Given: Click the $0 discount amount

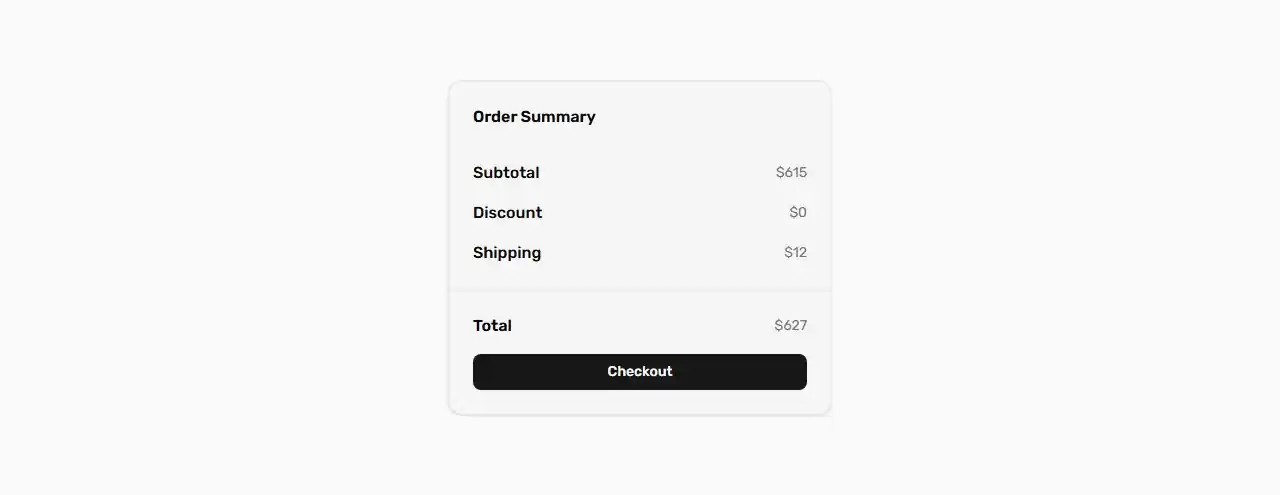Looking at the screenshot, I should [x=798, y=213].
